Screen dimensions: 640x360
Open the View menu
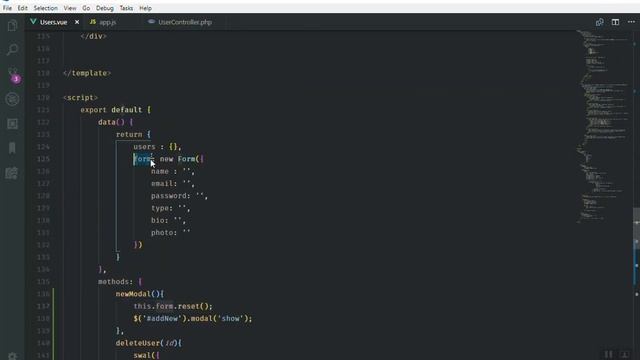tap(70, 8)
